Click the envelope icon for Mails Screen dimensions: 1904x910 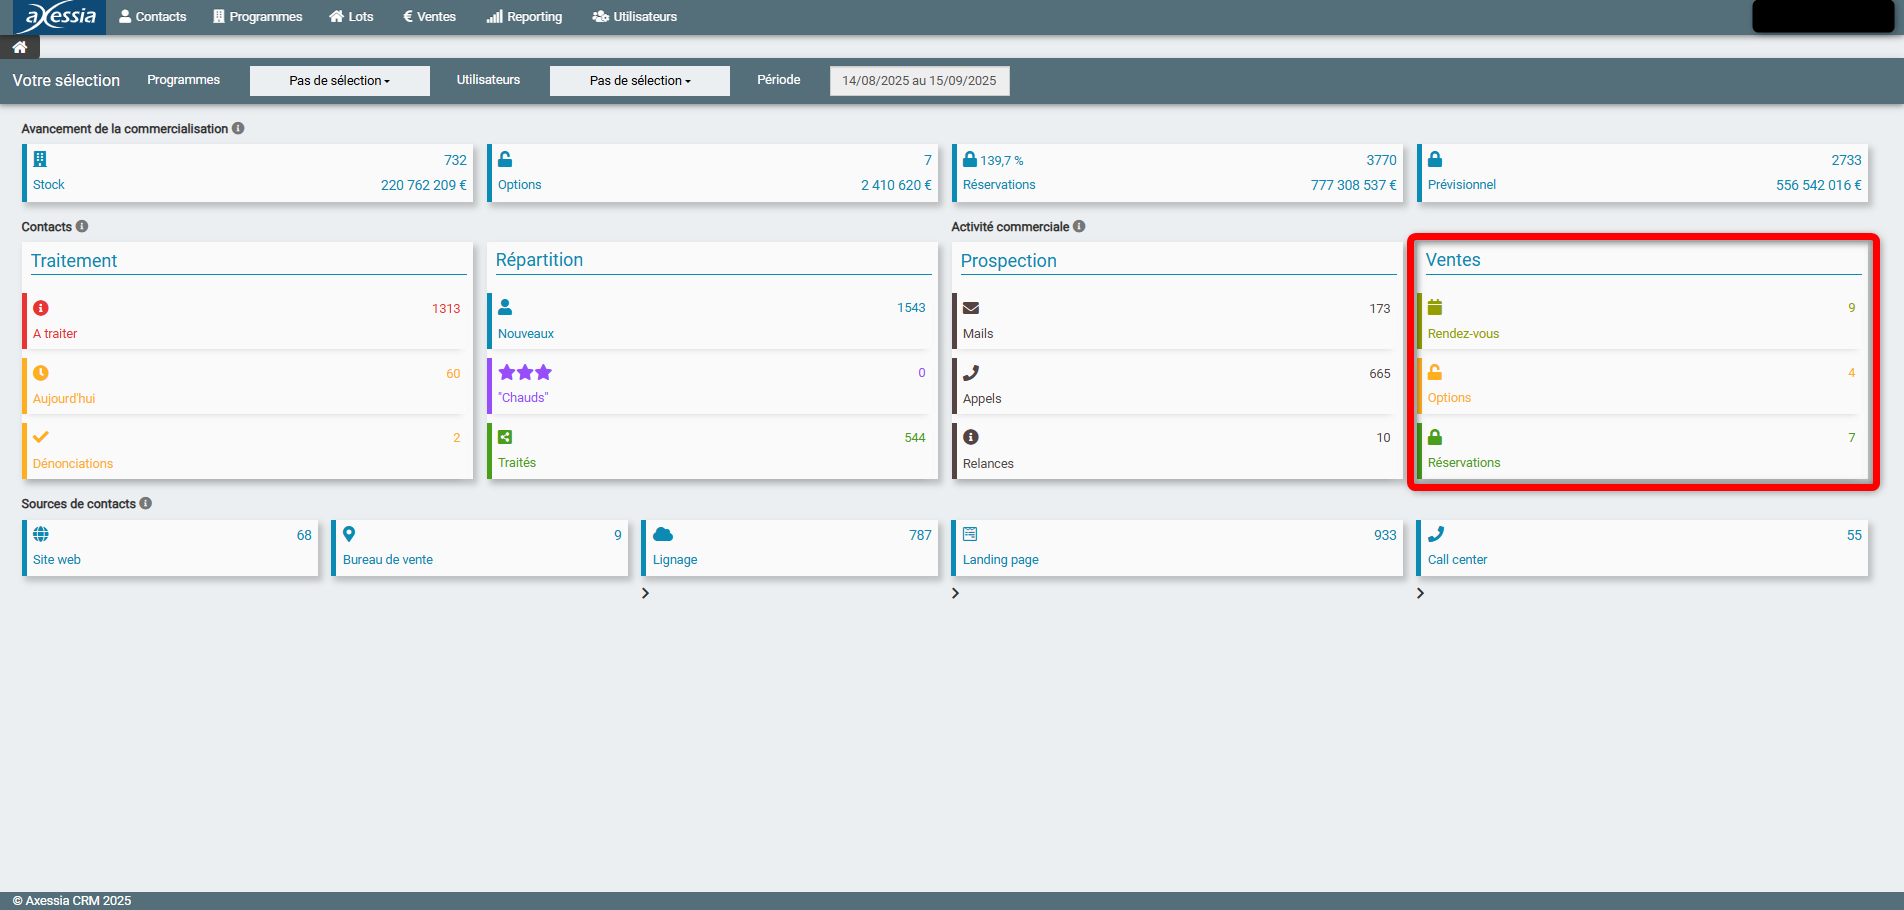tap(971, 308)
